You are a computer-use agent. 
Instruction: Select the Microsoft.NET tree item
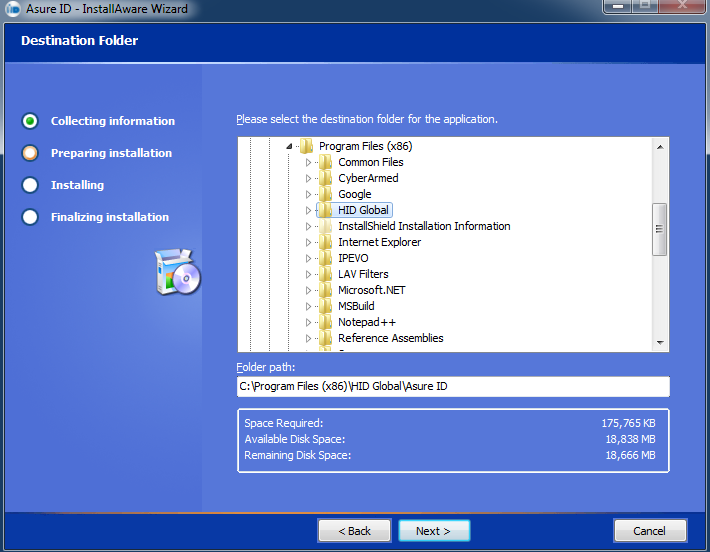click(372, 290)
